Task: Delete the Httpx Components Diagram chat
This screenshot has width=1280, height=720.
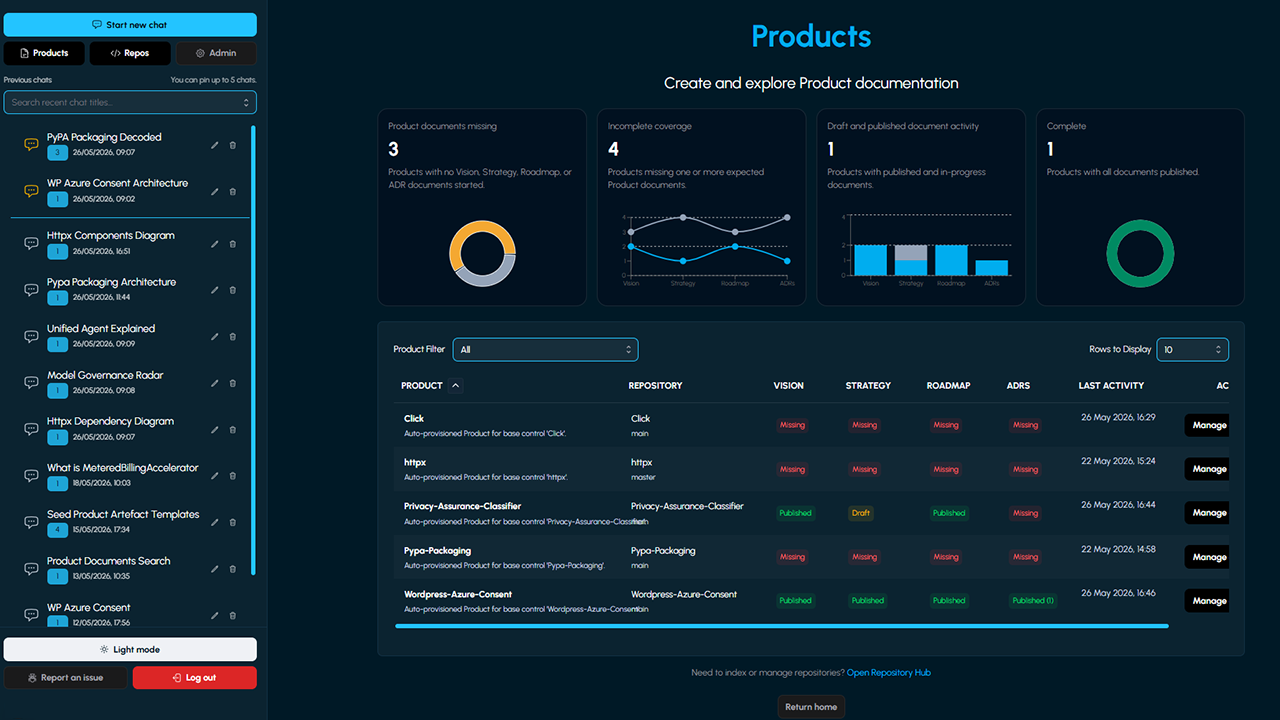Action: coord(233,244)
